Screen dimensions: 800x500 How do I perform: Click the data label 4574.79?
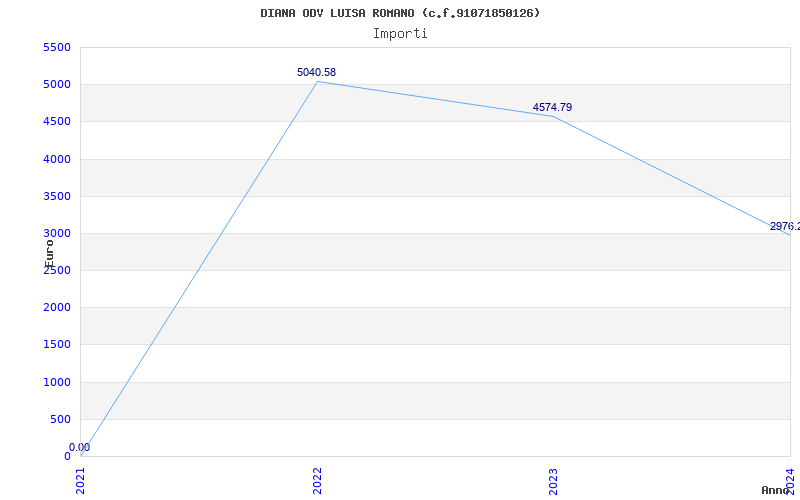click(552, 107)
